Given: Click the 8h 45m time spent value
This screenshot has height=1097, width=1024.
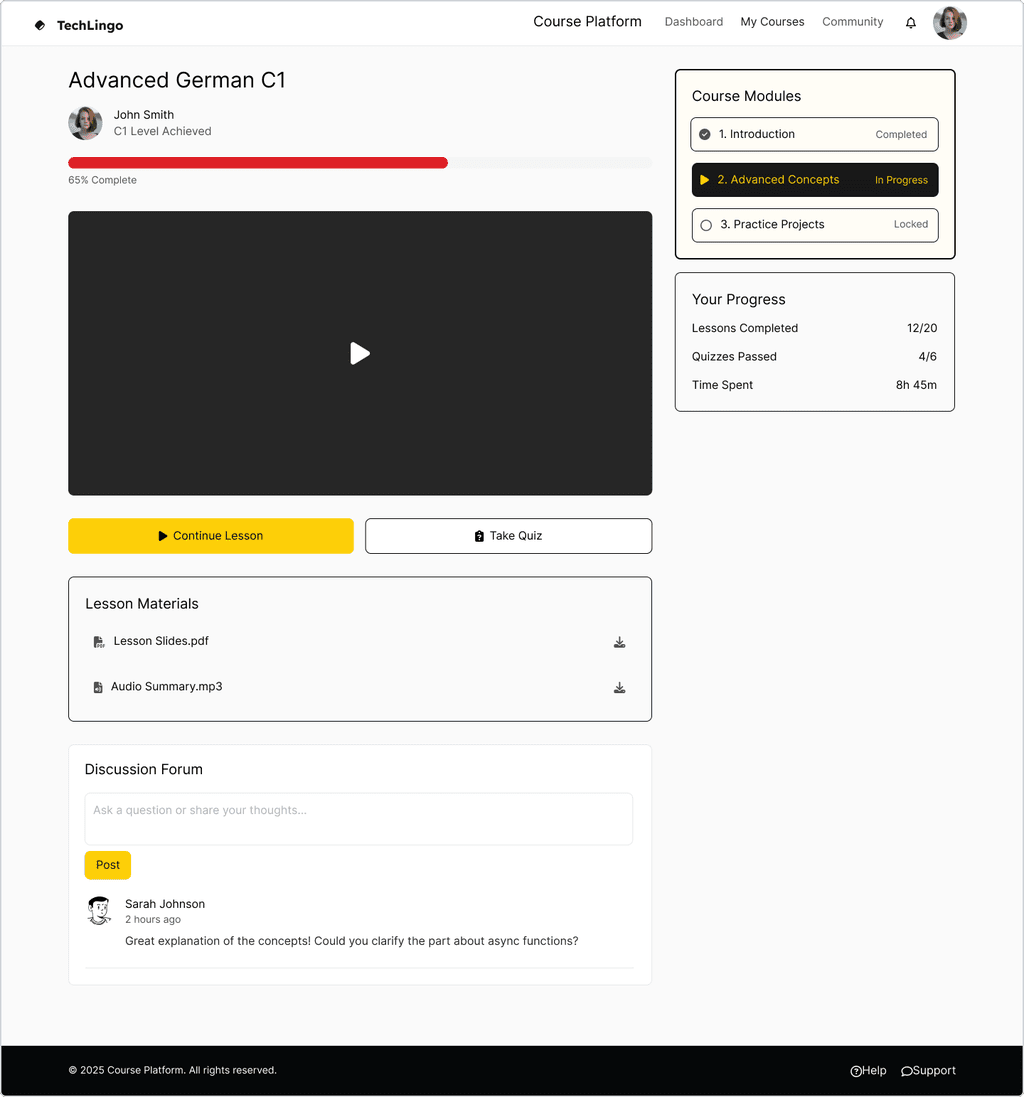Looking at the screenshot, I should 916,385.
